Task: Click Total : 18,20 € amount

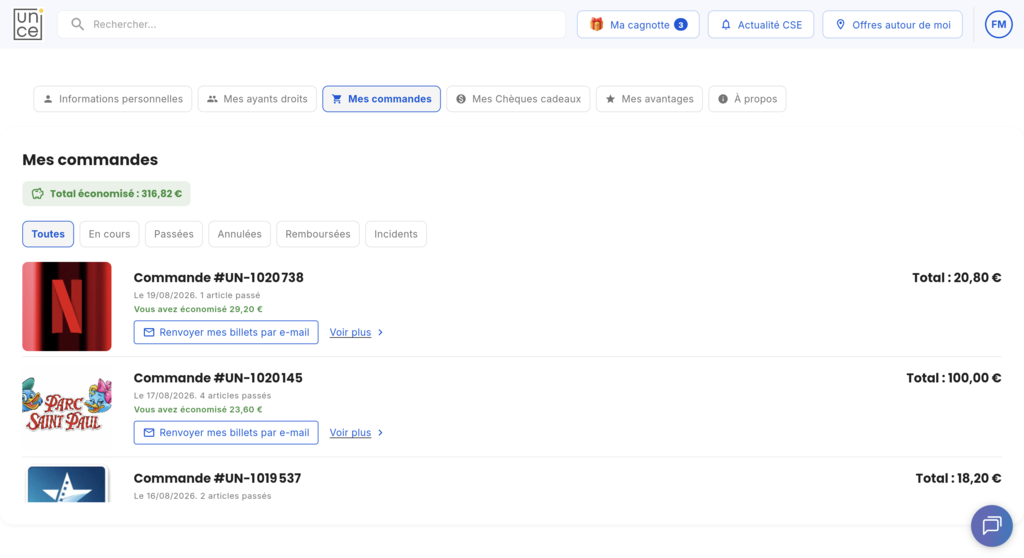Action: click(x=958, y=478)
